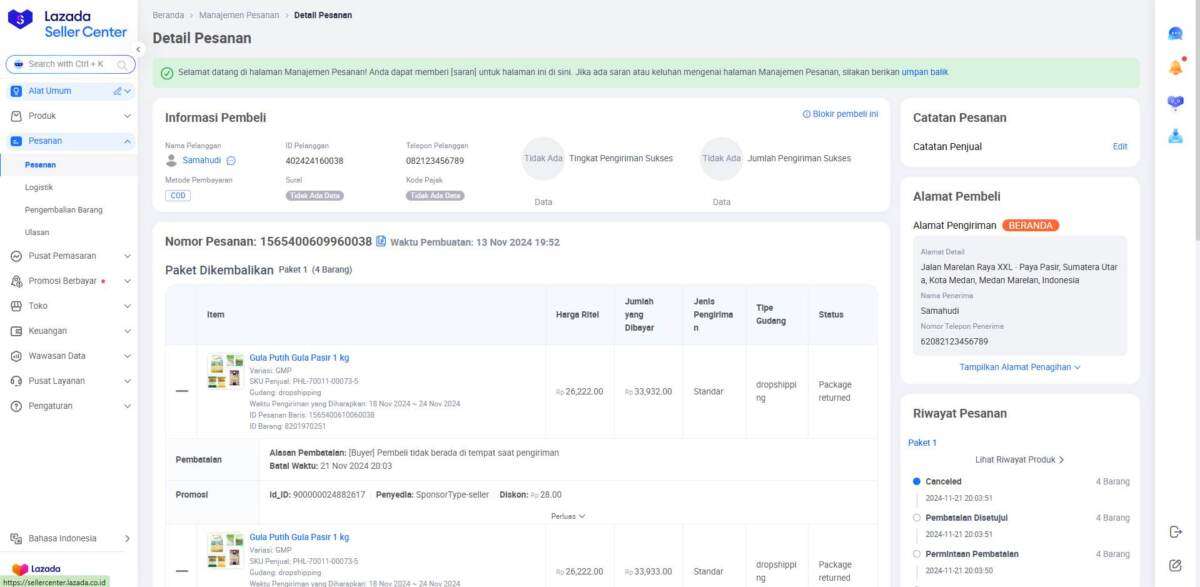Expand the Promosi Berbayar chevron

127,281
